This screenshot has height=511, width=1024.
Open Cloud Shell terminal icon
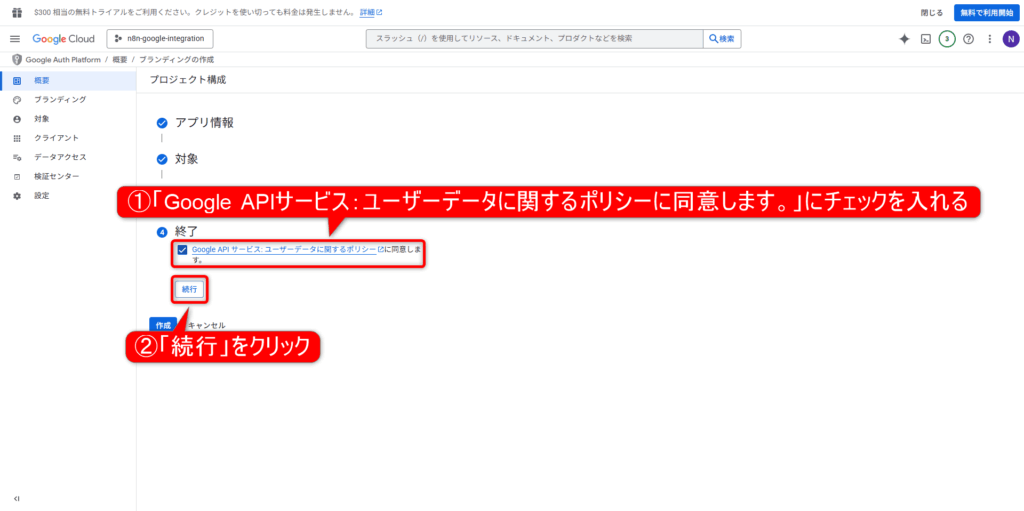(x=926, y=39)
